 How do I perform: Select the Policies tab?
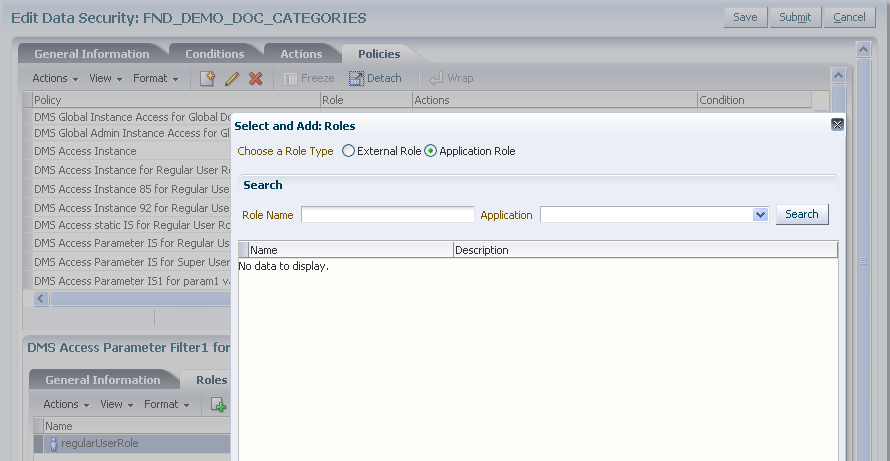coord(379,54)
